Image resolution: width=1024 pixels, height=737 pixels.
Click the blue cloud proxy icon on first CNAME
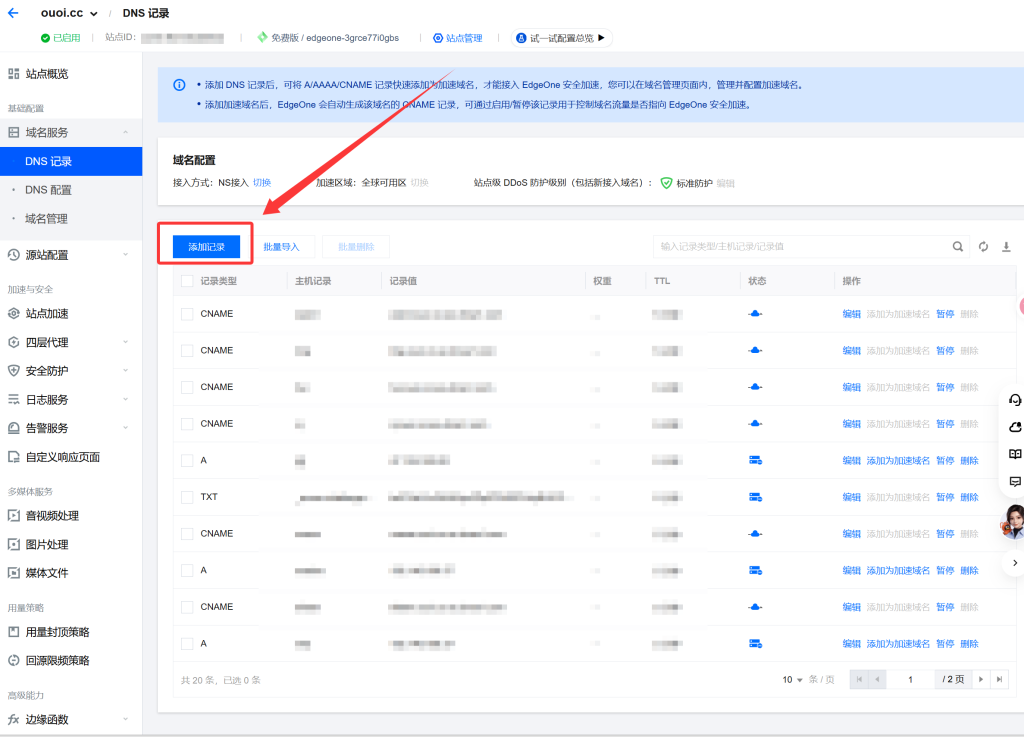[756, 313]
